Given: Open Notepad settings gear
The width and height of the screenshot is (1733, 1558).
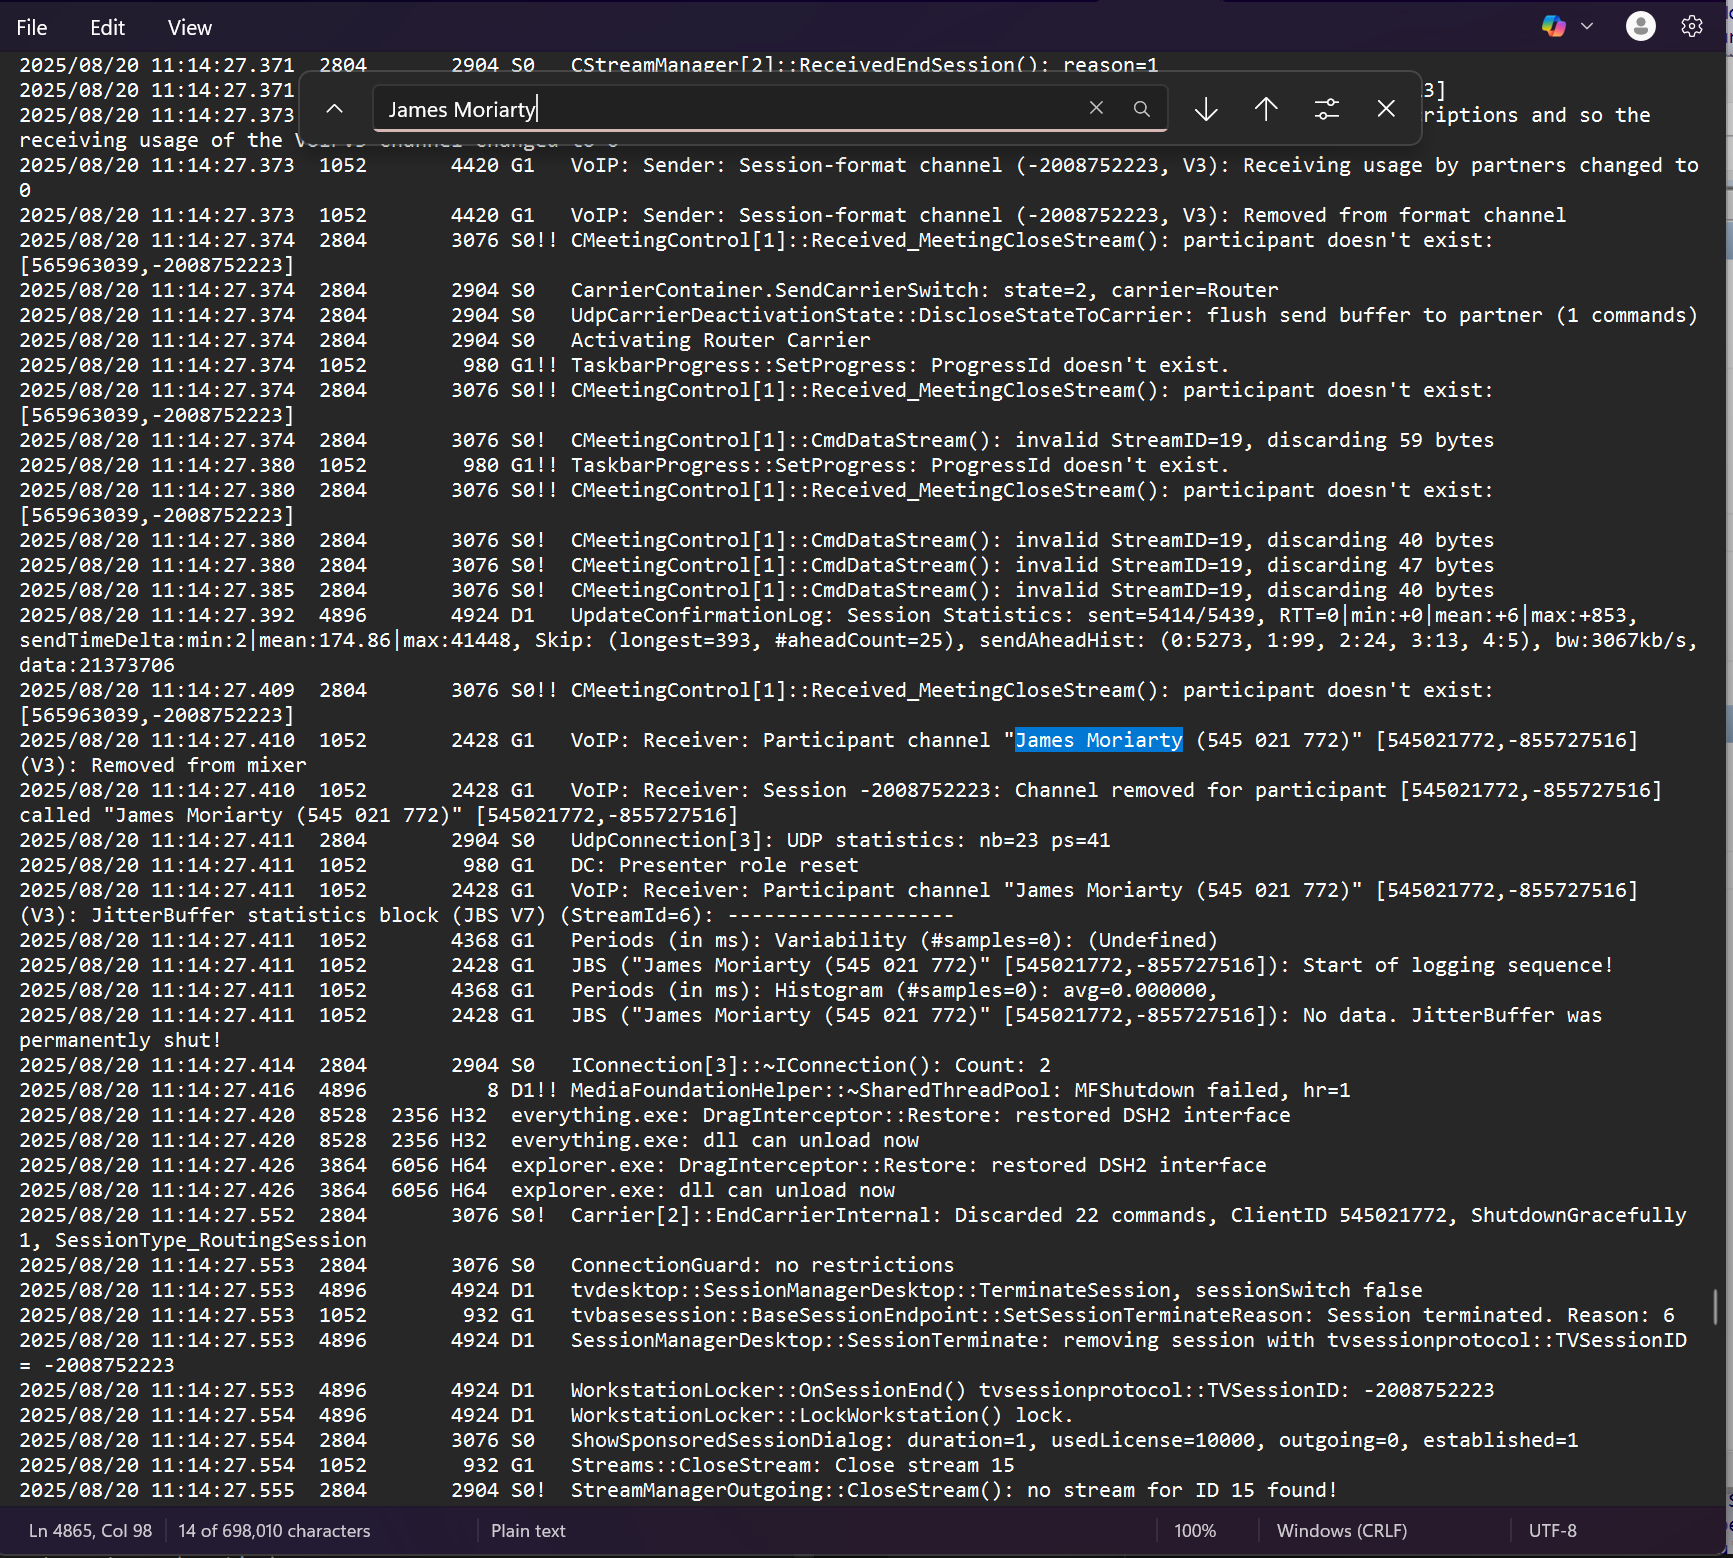Looking at the screenshot, I should coord(1692,27).
